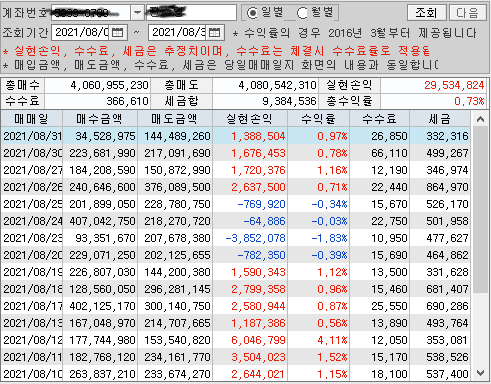This screenshot has width=491, height=384.
Task: Click the 다음 button
Action: click(467, 13)
